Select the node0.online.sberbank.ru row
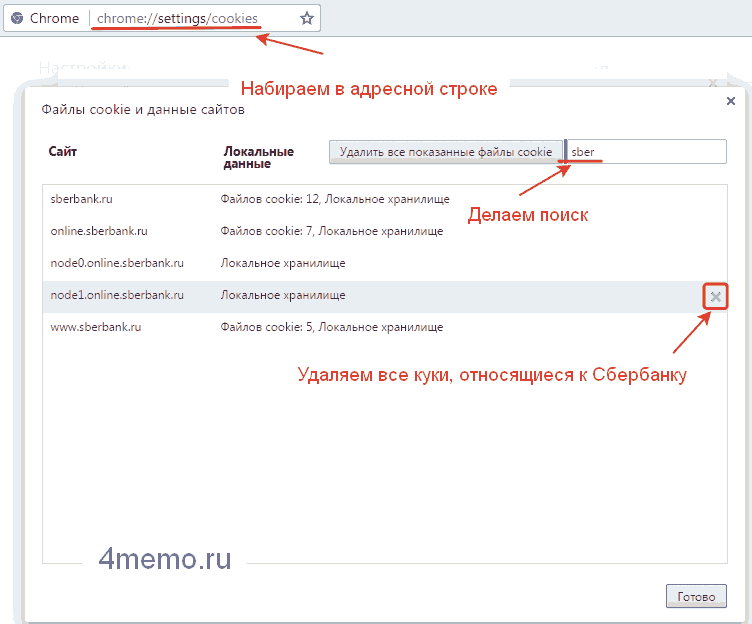752x624 pixels. coord(385,263)
